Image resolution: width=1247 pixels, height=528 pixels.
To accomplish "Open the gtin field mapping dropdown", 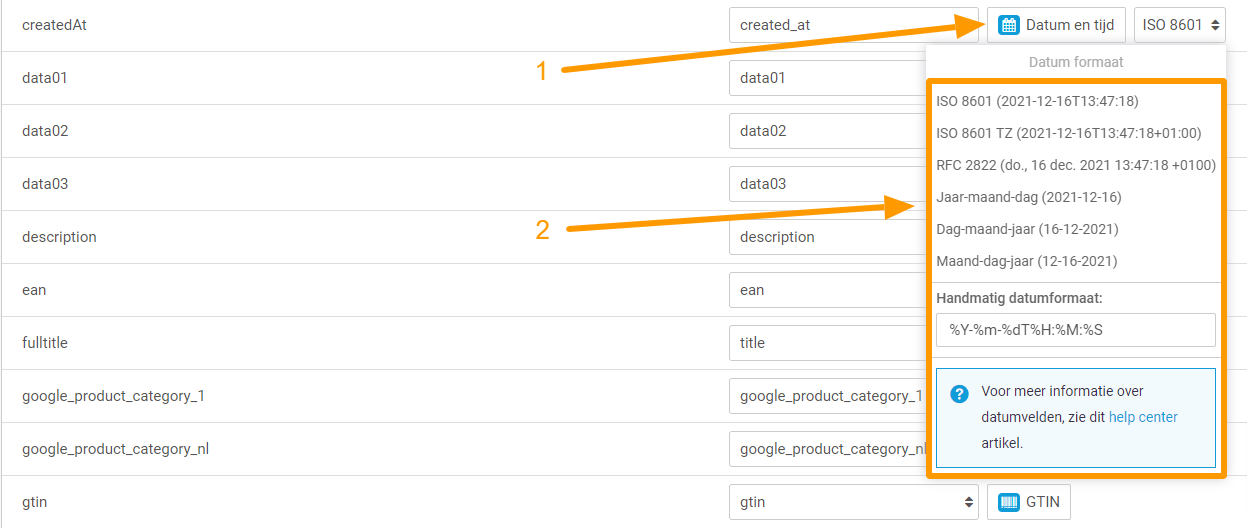I will [854, 502].
